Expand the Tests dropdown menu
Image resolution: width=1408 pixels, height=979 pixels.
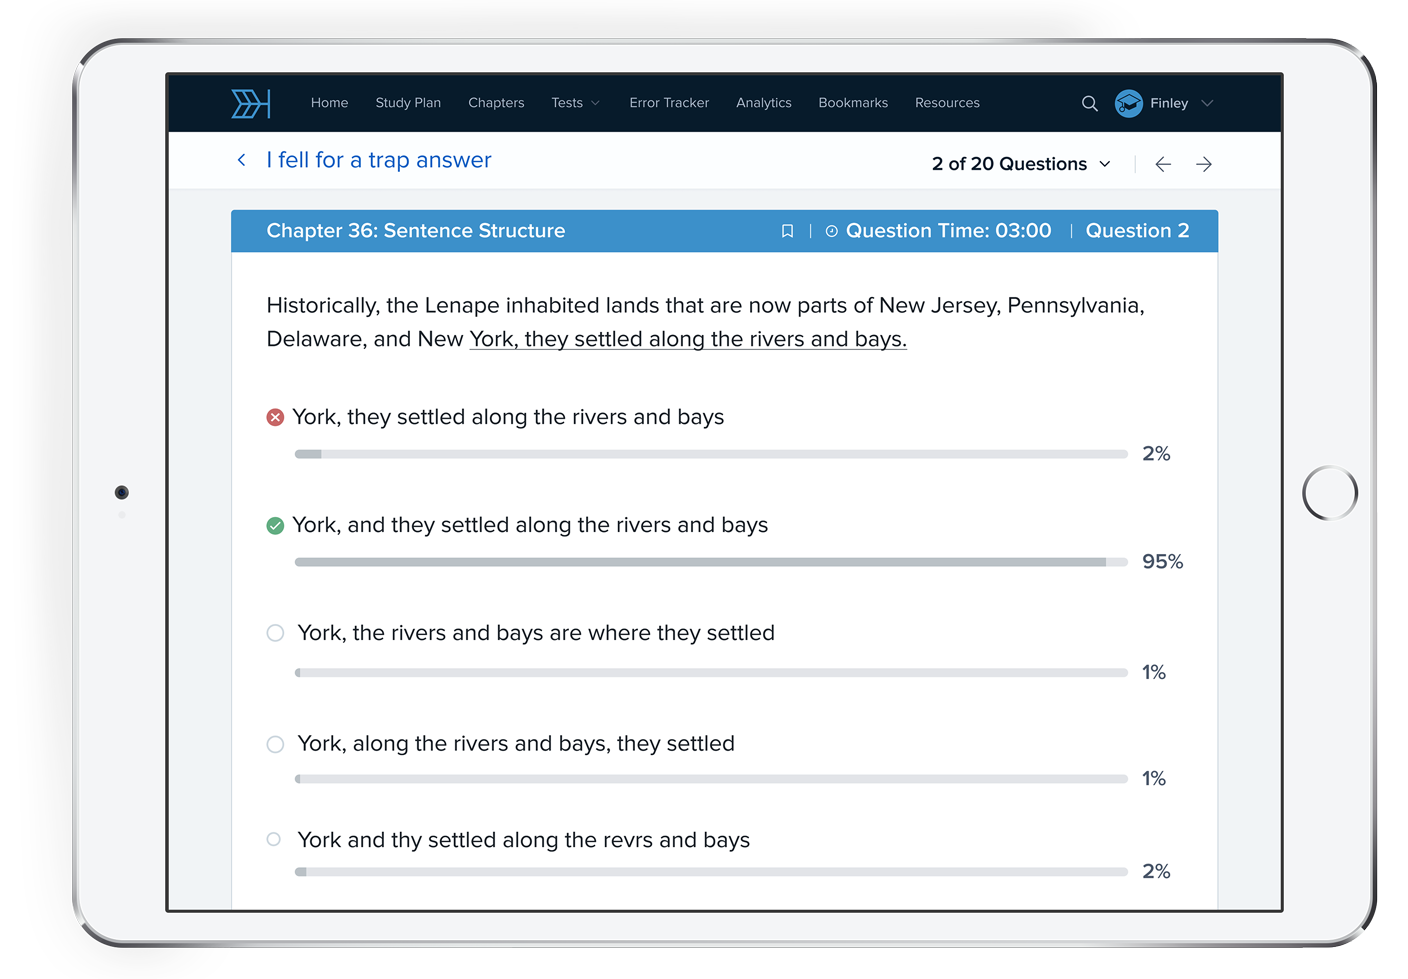575,103
